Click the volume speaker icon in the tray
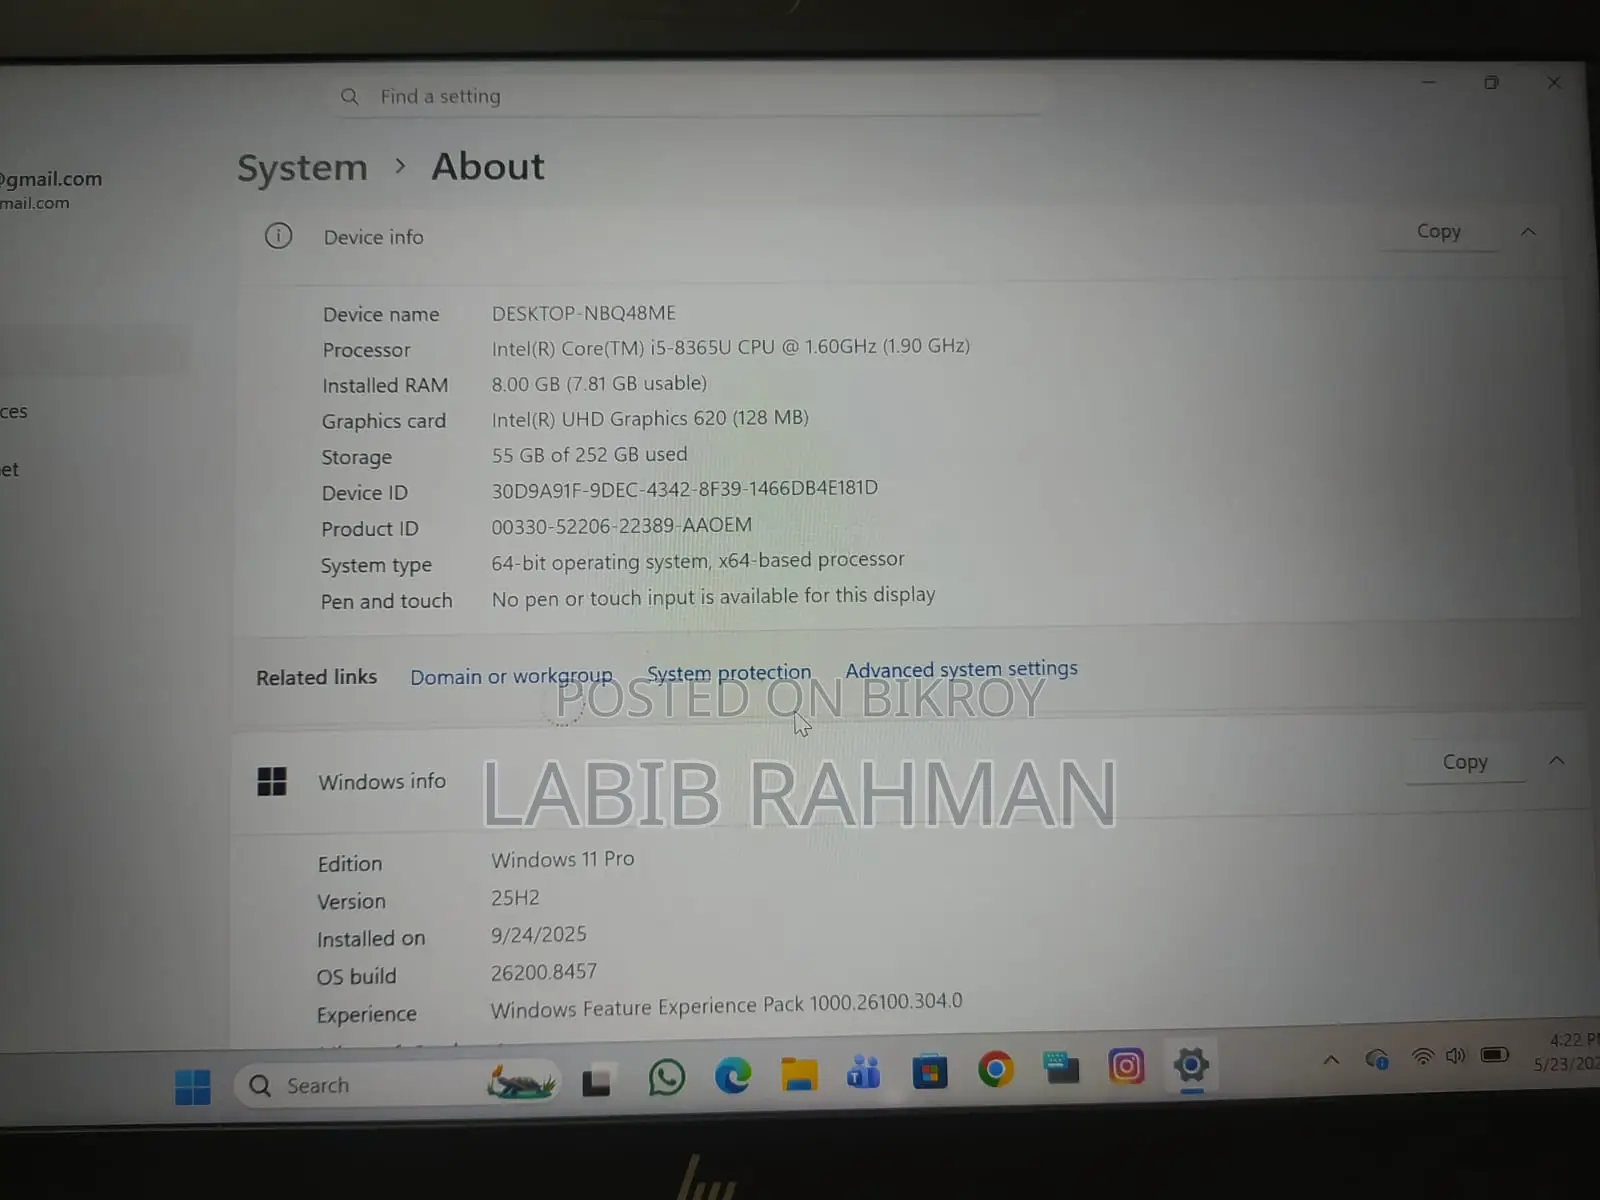This screenshot has width=1600, height=1200. (1455, 1056)
